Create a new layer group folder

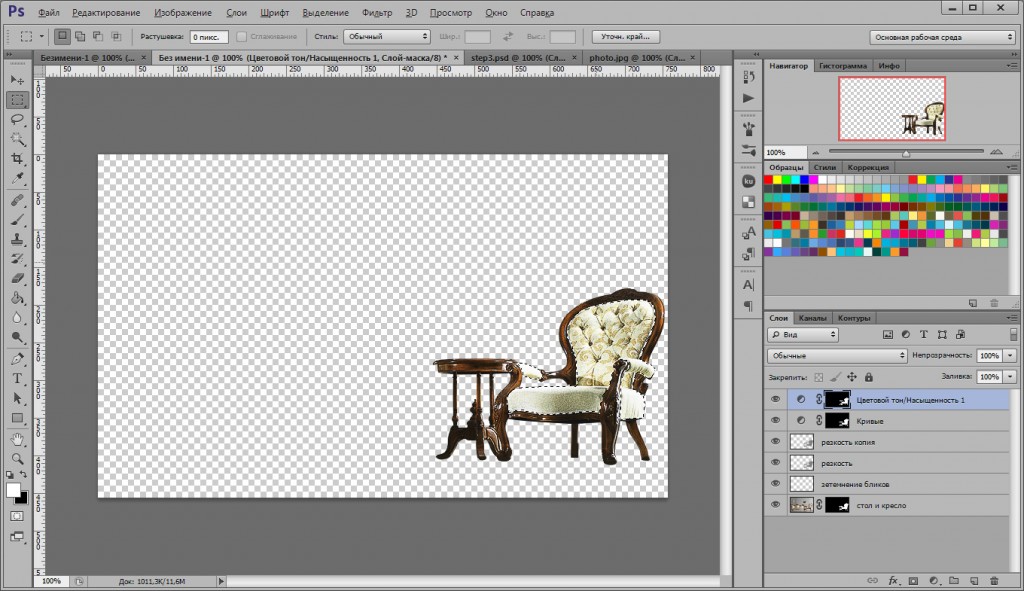pyautogui.click(x=954, y=580)
